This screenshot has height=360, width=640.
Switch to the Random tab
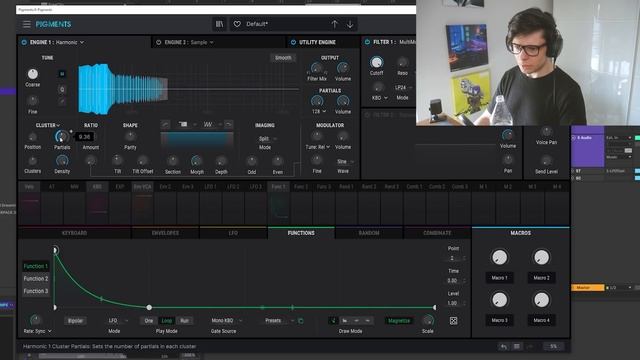pyautogui.click(x=369, y=233)
